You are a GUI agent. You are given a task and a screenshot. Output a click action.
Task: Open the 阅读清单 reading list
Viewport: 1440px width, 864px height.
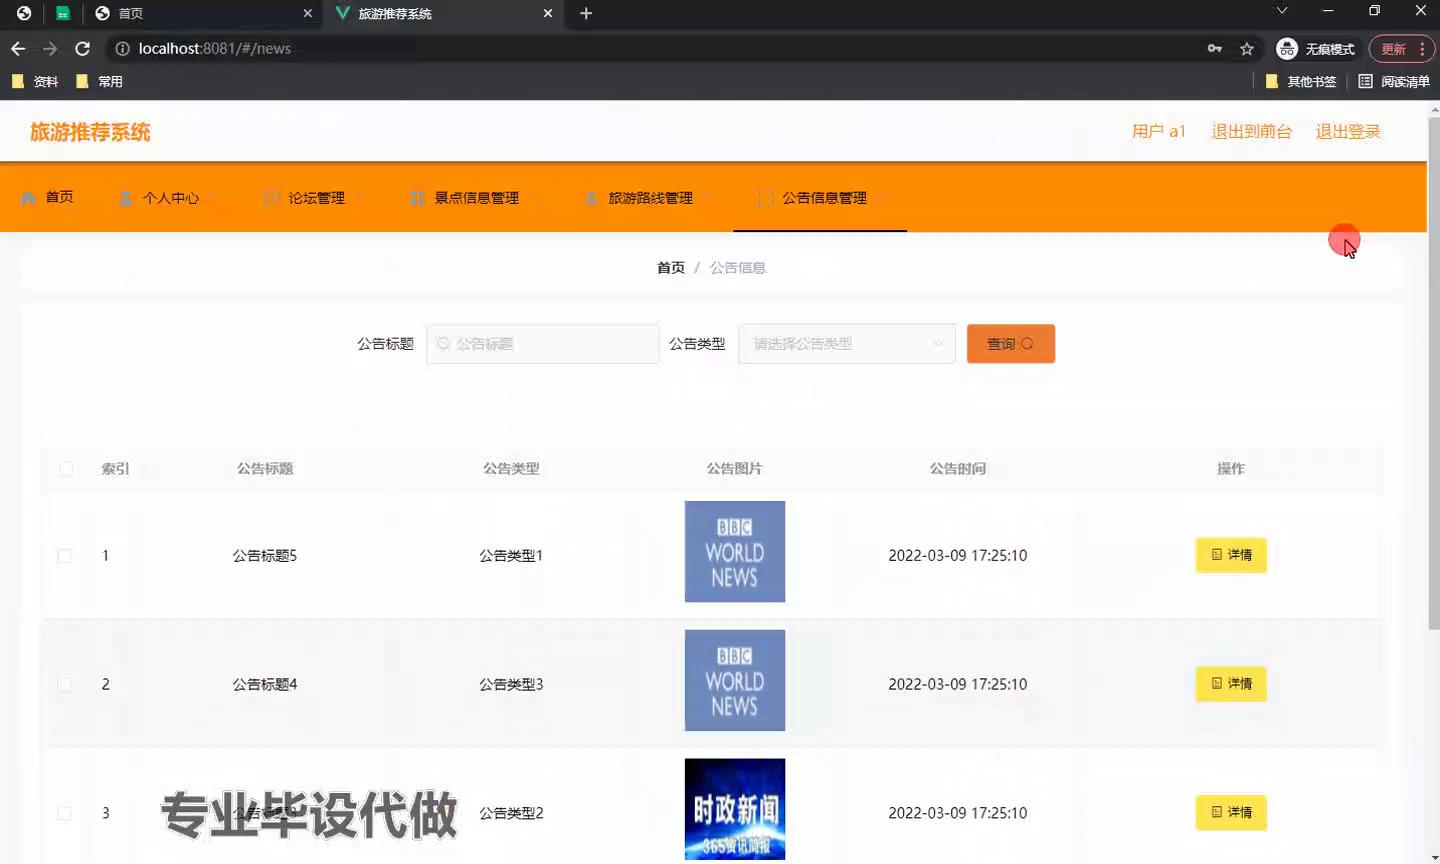pos(1394,81)
